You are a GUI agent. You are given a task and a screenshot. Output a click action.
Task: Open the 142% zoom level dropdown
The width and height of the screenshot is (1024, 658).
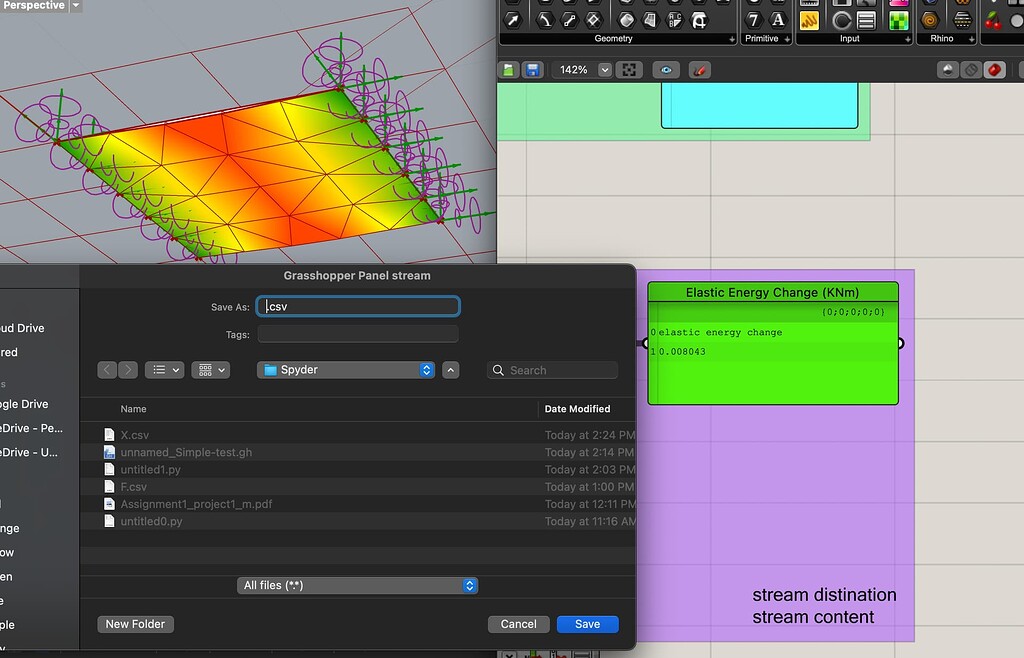tap(604, 70)
